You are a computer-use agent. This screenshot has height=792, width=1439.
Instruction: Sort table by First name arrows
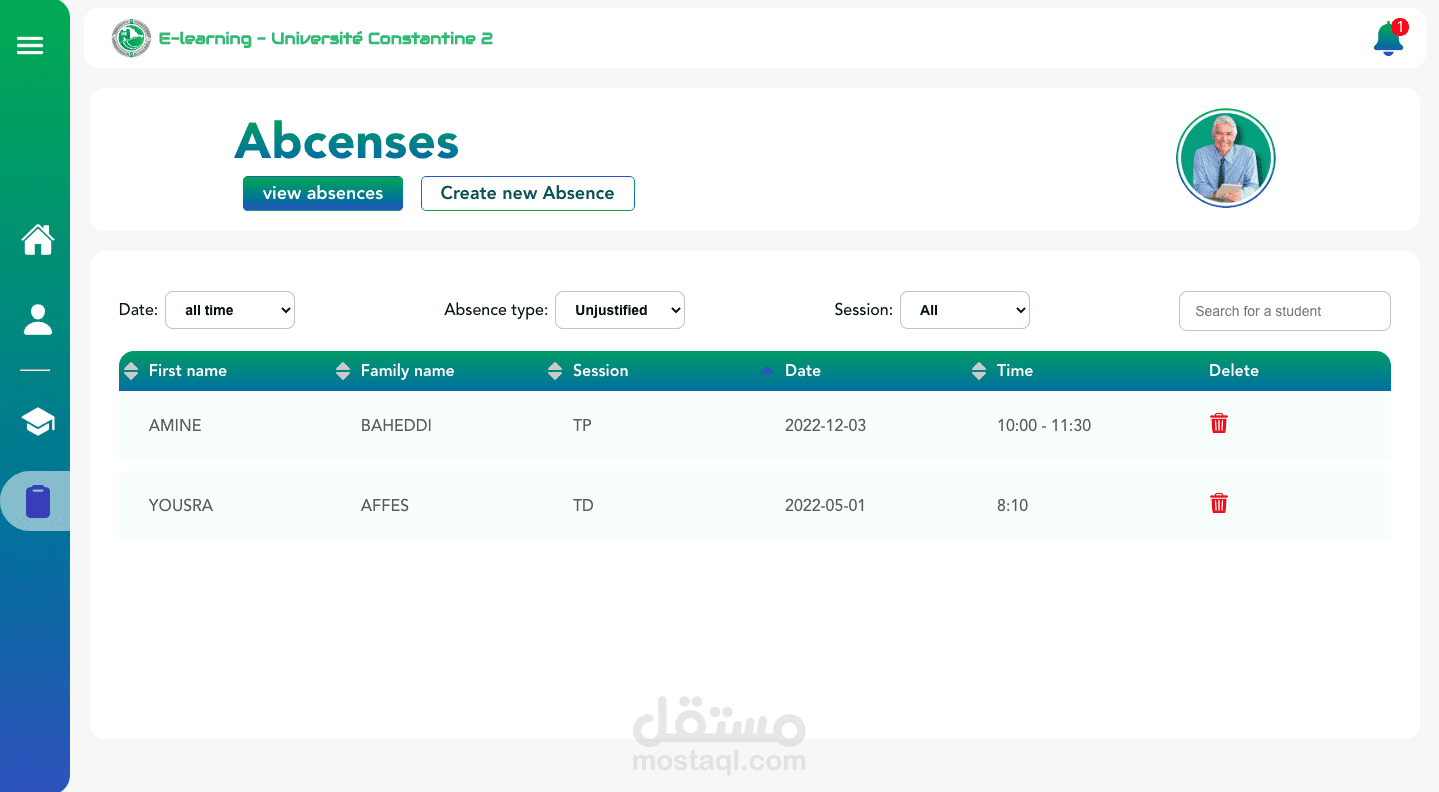point(131,371)
